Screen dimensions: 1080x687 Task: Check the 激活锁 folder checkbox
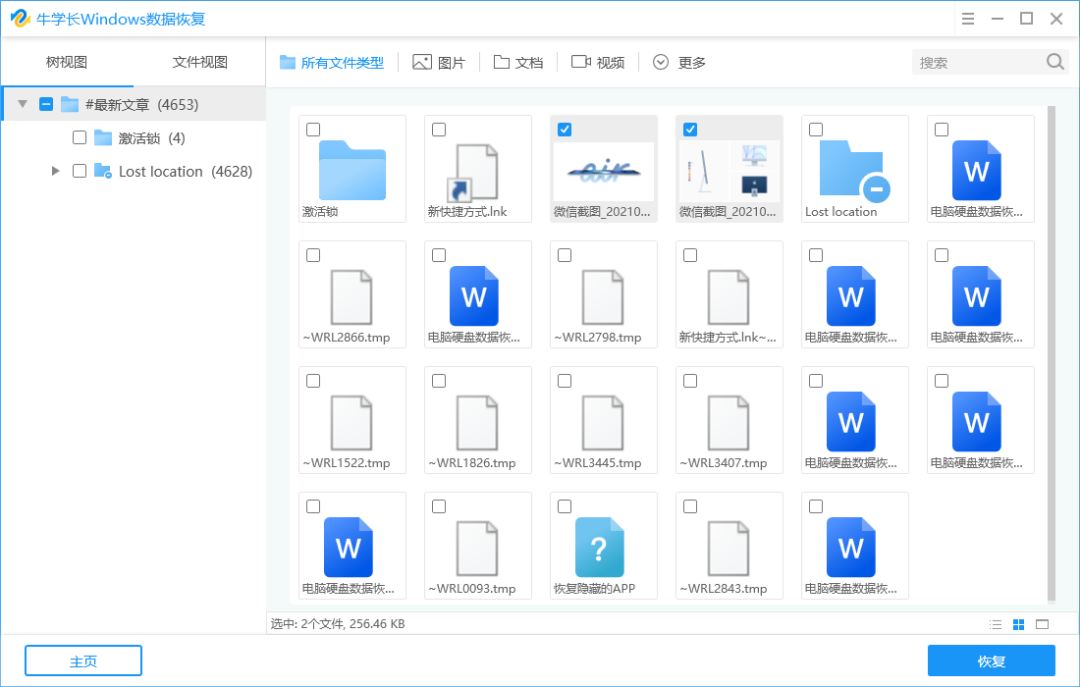click(x=77, y=137)
